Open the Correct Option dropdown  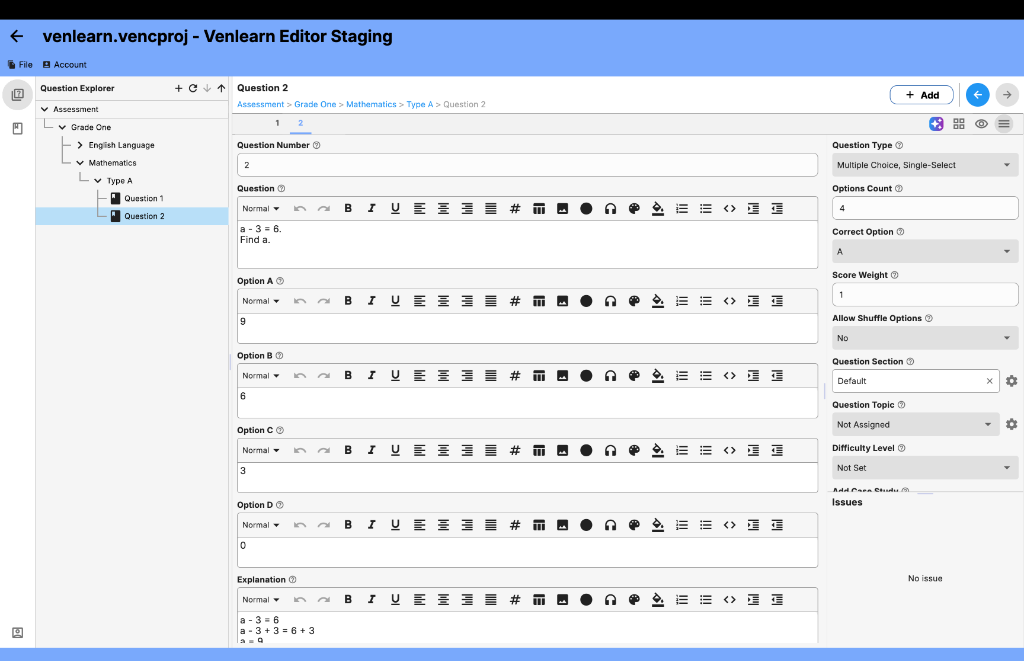point(924,251)
